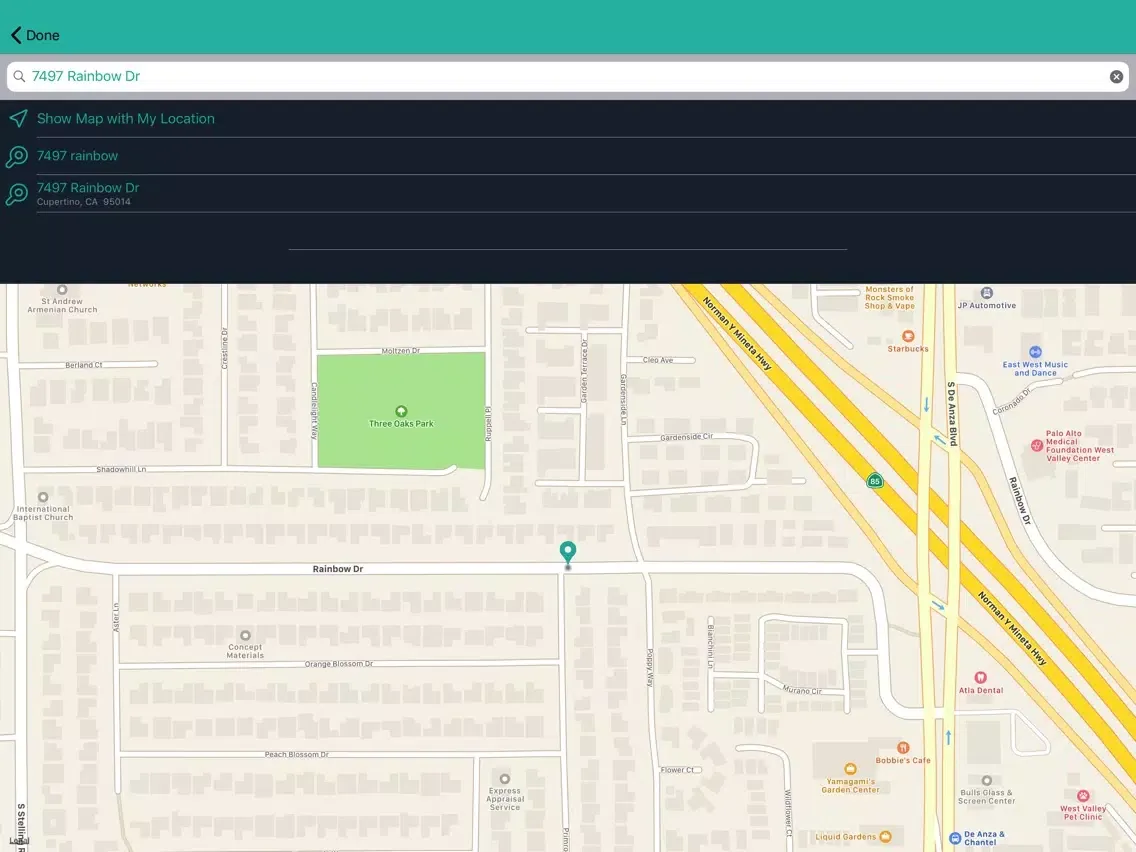Image resolution: width=1136 pixels, height=852 pixels.
Task: Select Show Map with My Location
Action: click(568, 119)
